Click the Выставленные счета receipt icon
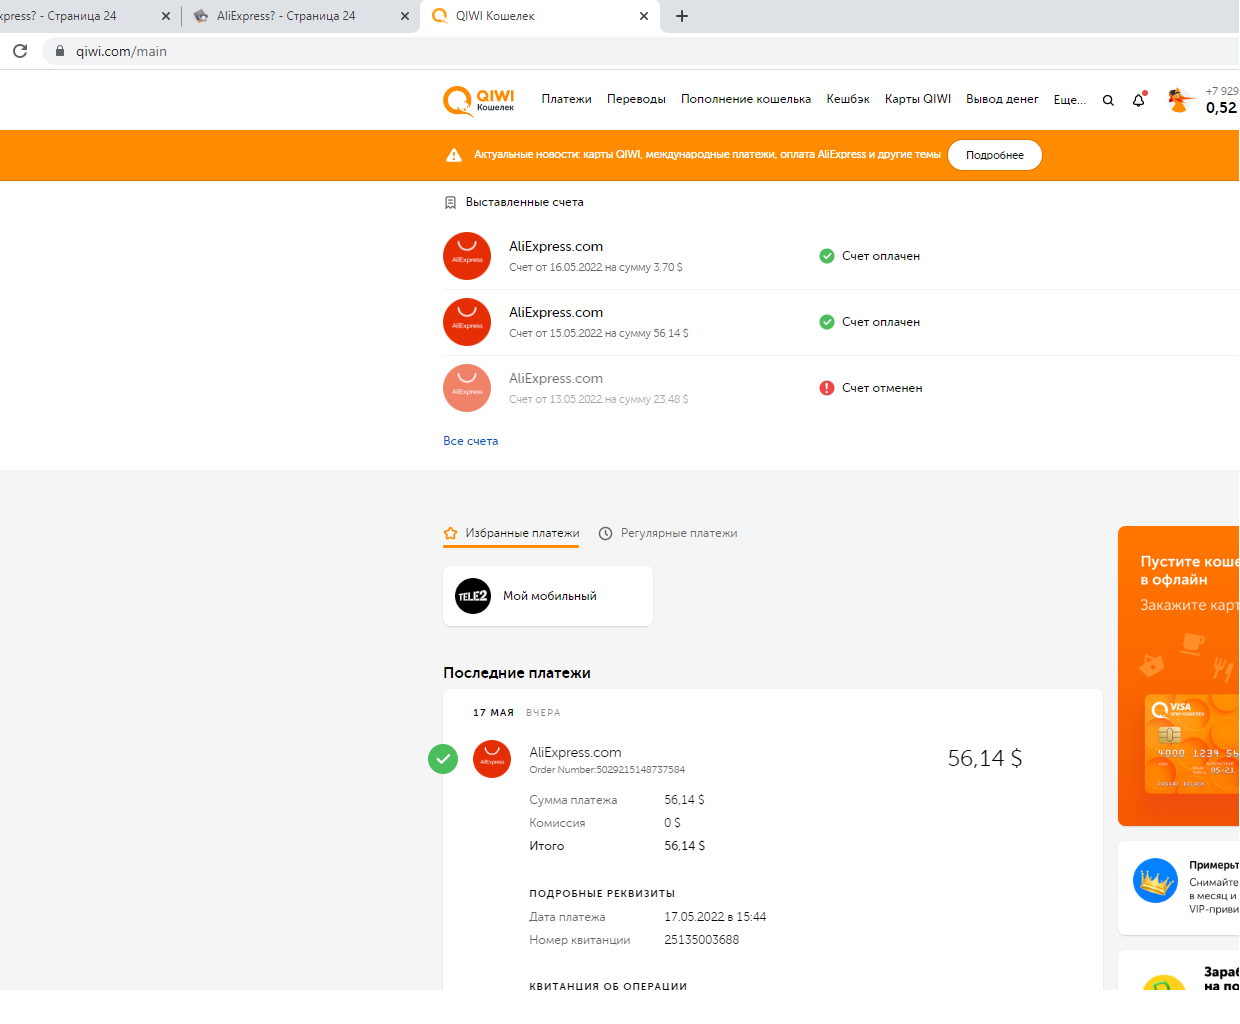The image size is (1240, 1024). 450,202
